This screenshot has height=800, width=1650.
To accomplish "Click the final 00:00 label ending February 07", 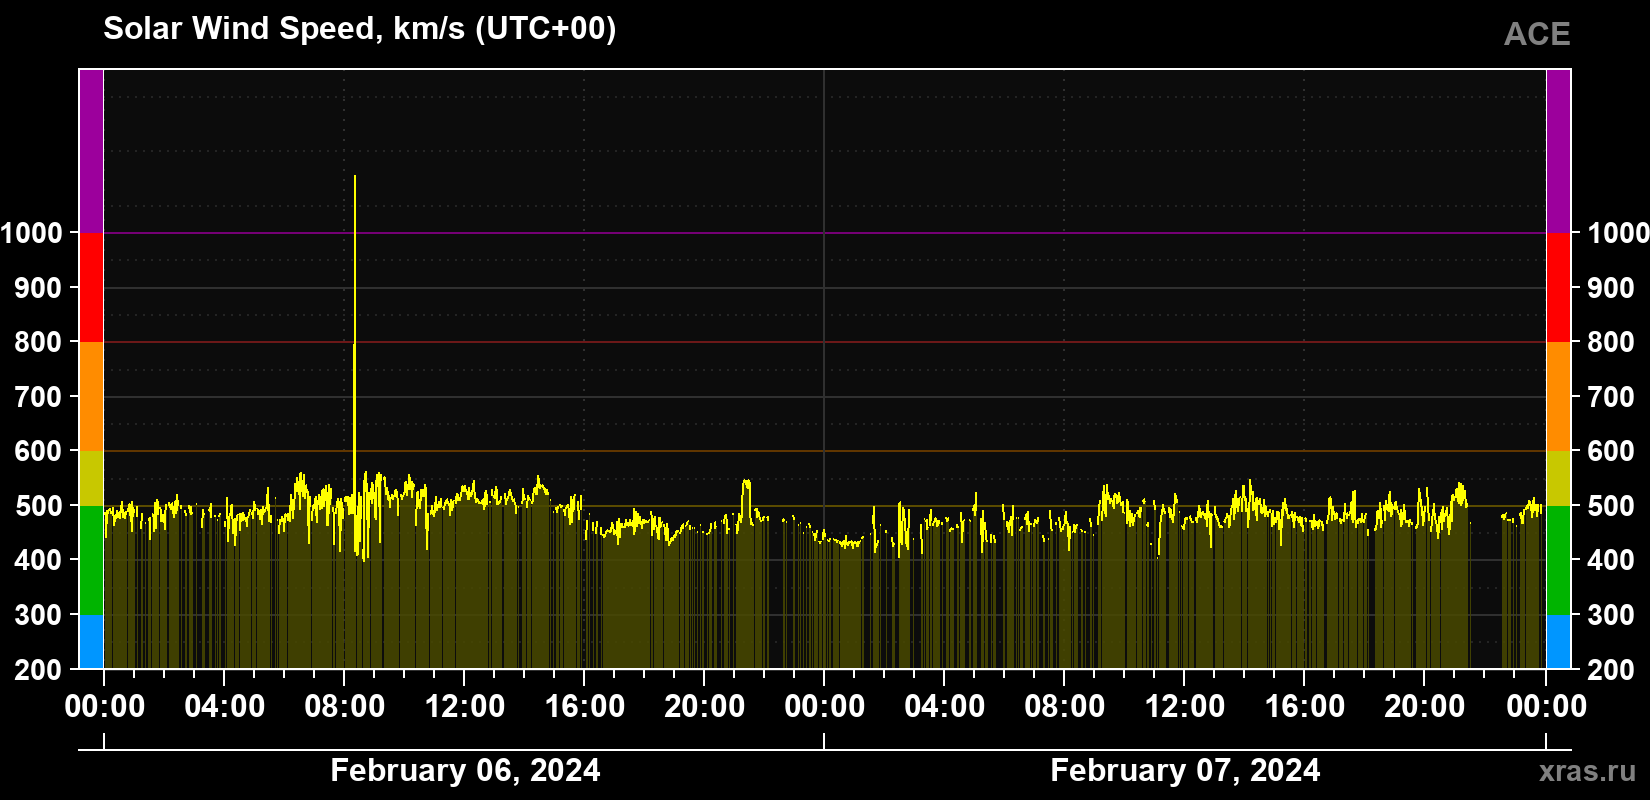I will pyautogui.click(x=1546, y=707).
